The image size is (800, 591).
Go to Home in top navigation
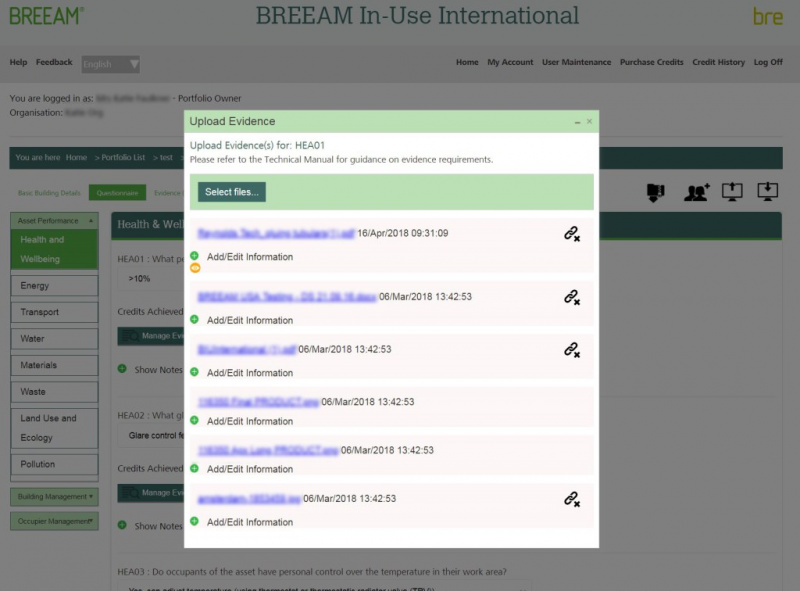pos(467,62)
